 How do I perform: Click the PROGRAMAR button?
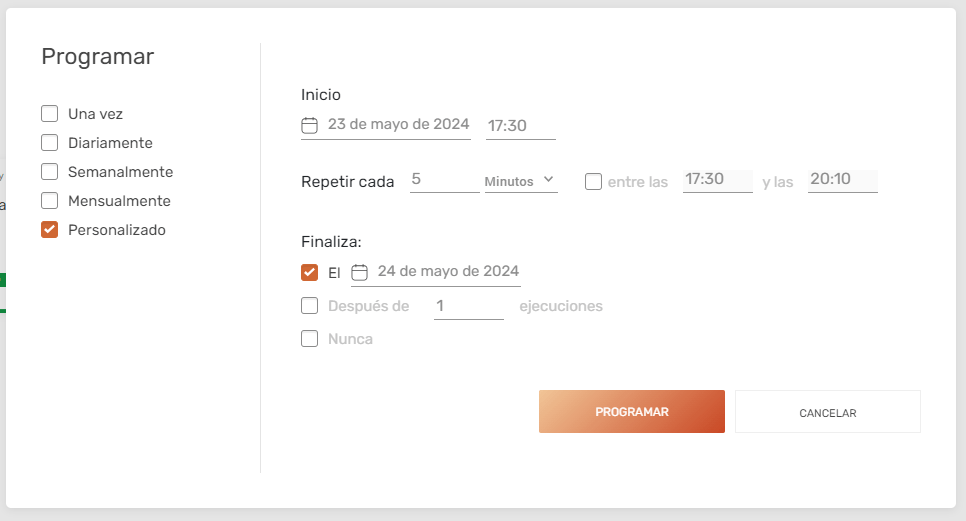[631, 411]
